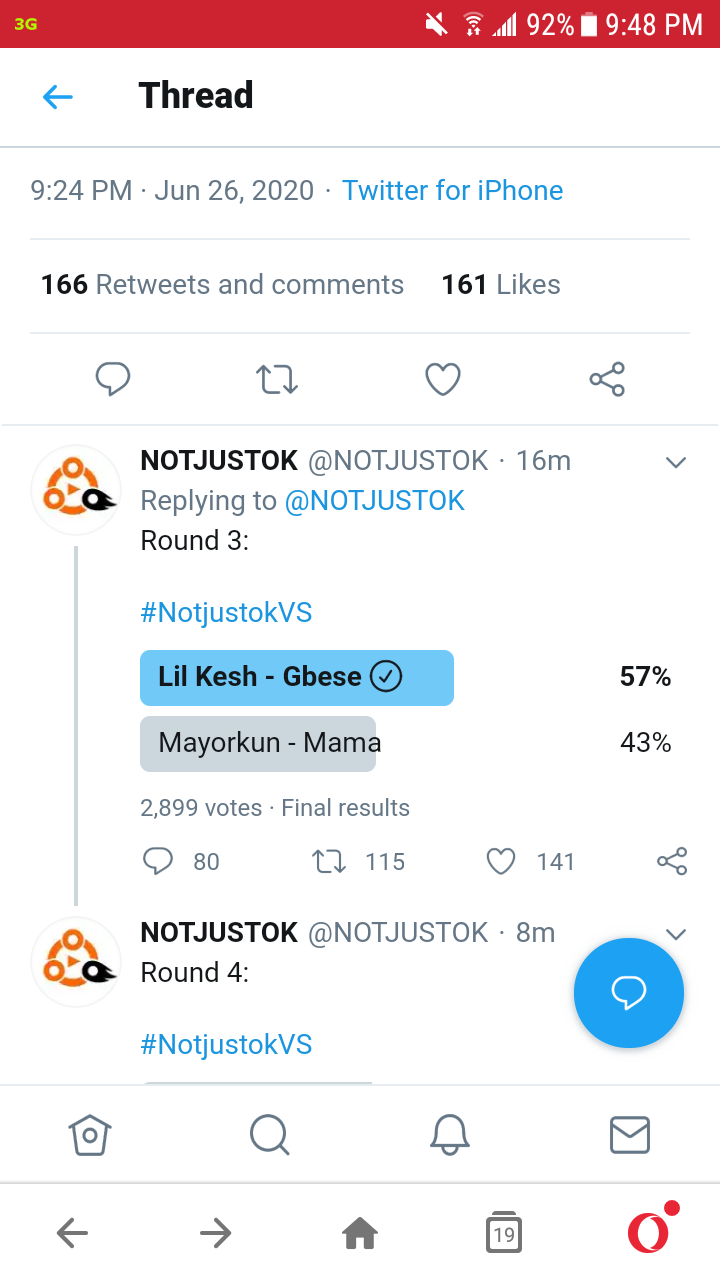Screen dimensions: 720x1280
Task: Open the #NotjustokVS hashtag in Round 3
Action: tap(226, 612)
